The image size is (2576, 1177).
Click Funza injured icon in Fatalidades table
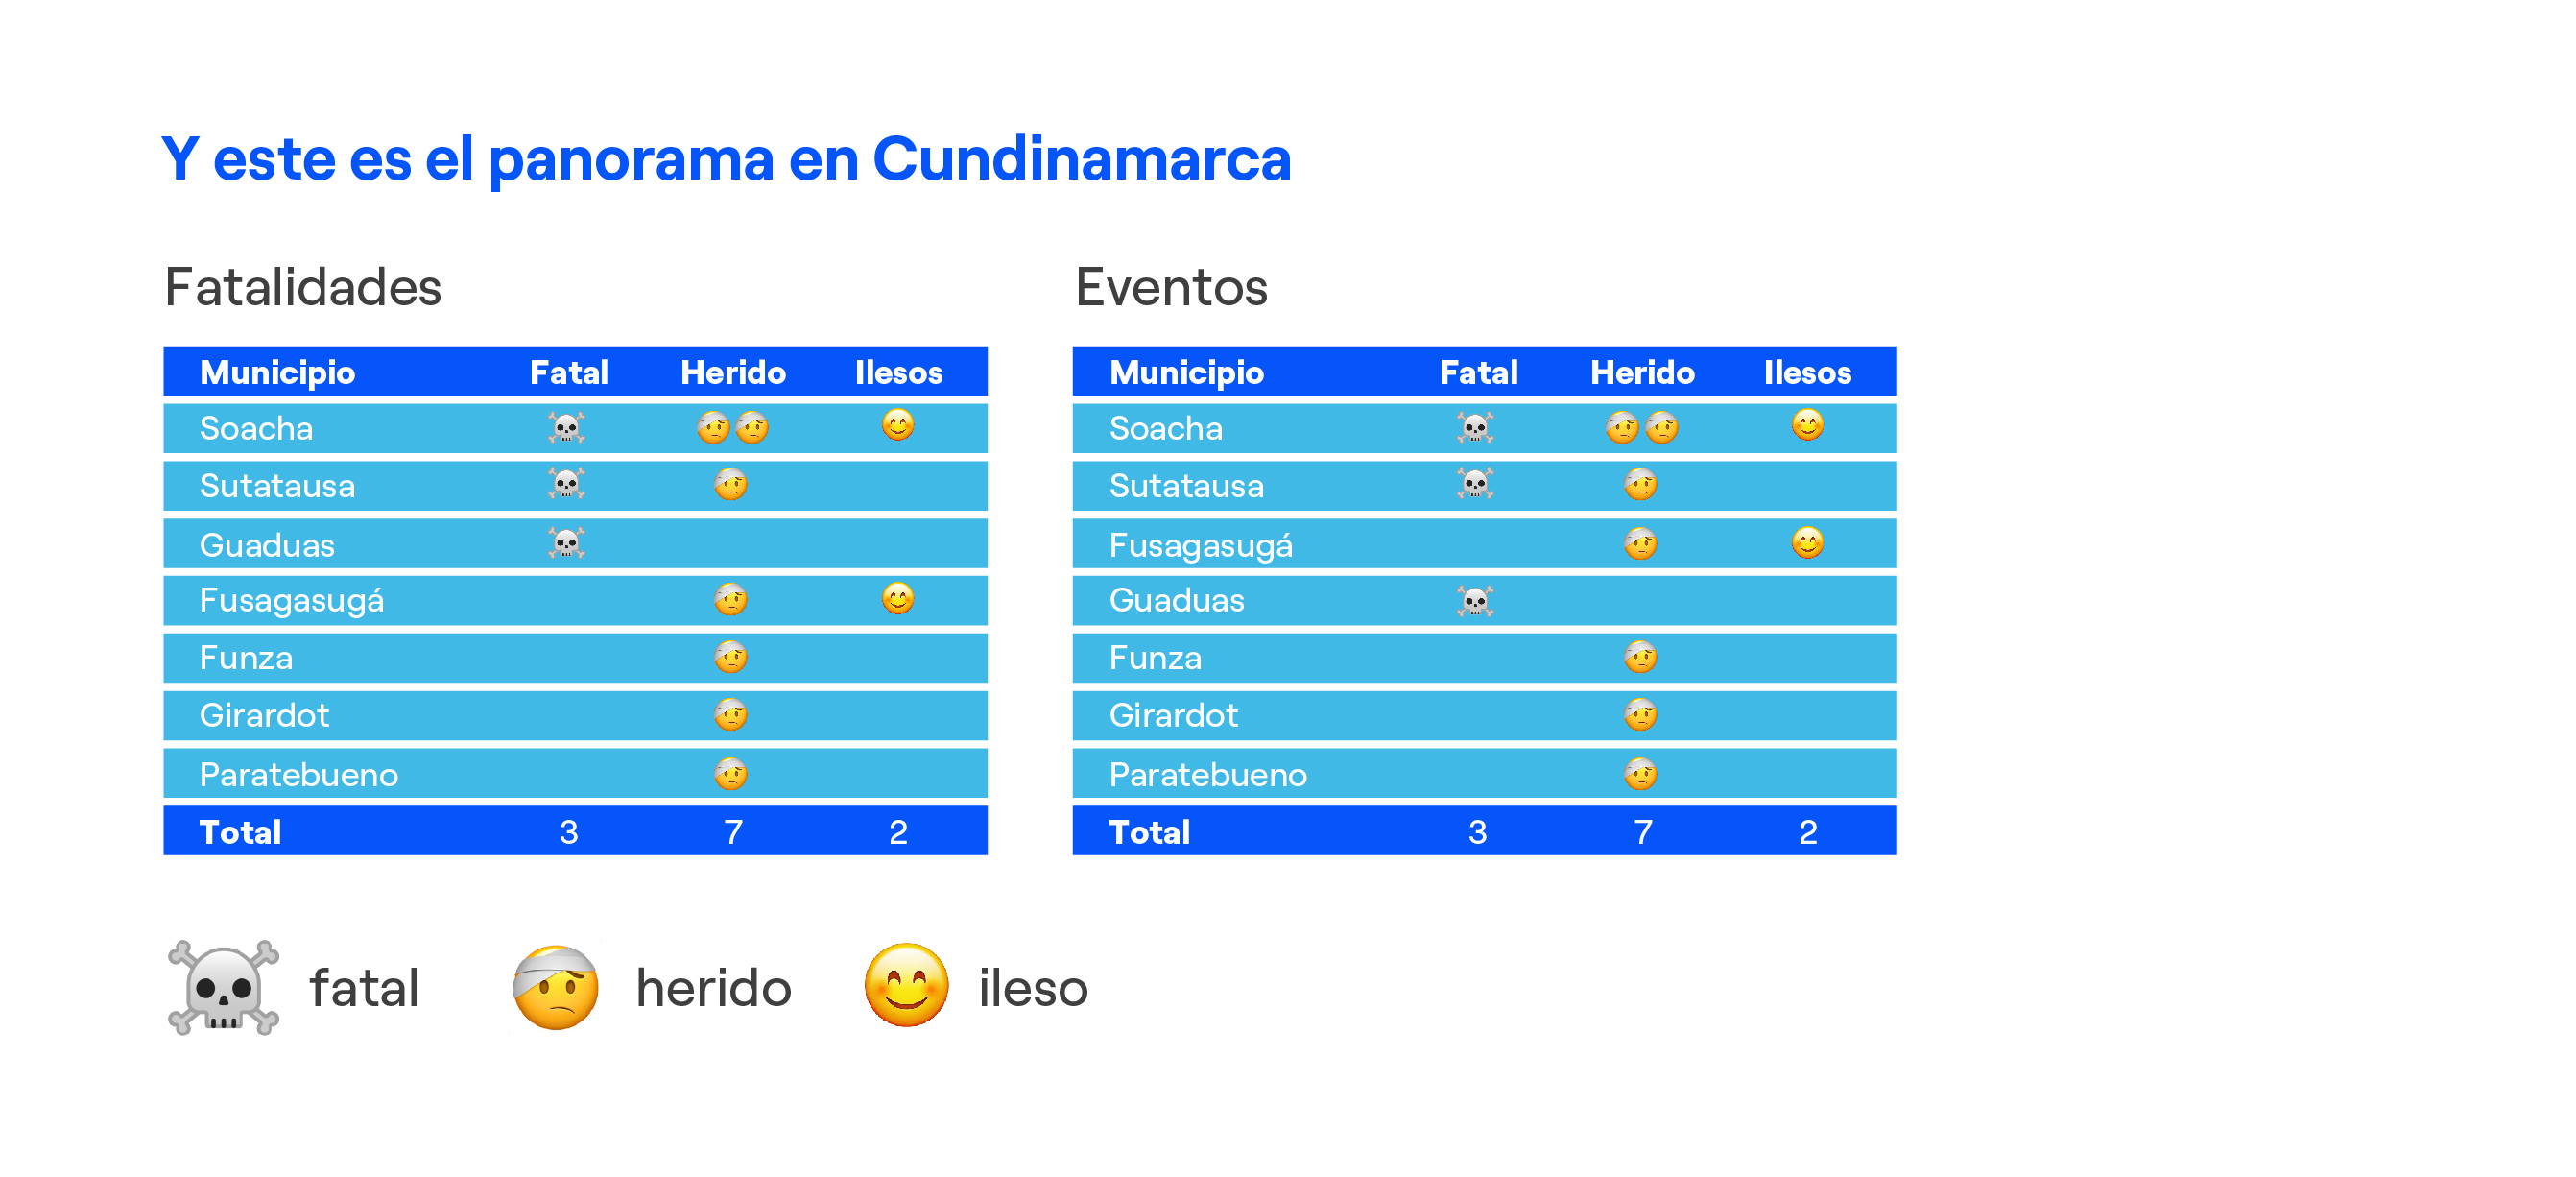tap(731, 657)
